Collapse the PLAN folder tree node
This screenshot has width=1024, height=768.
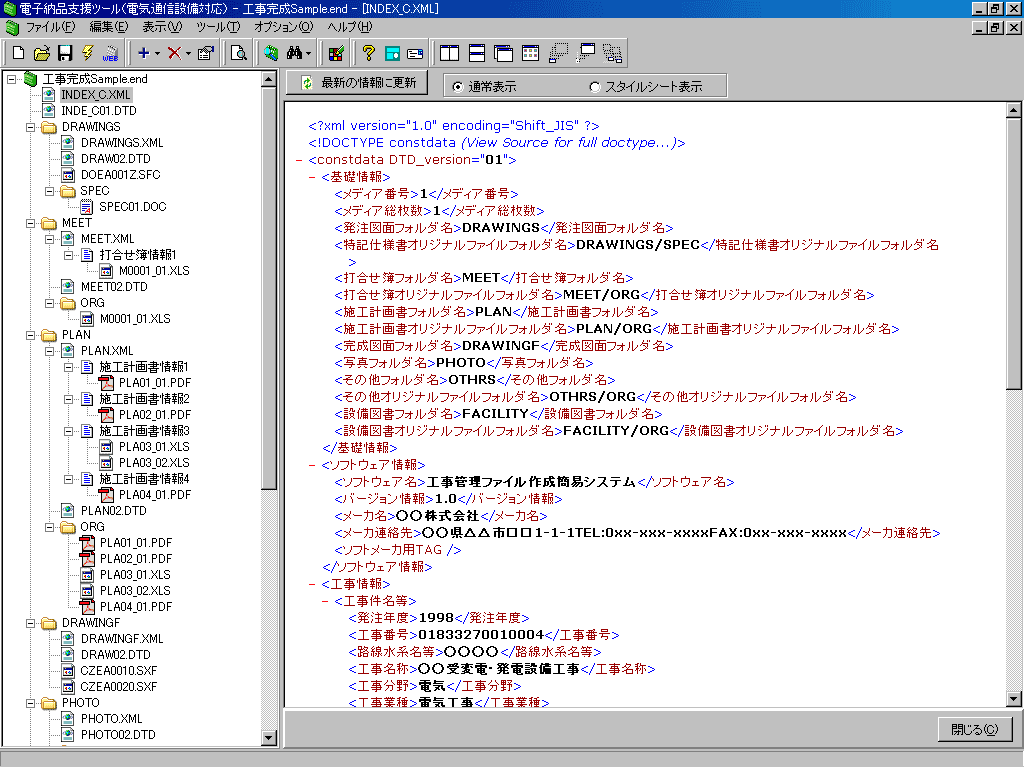click(29, 335)
